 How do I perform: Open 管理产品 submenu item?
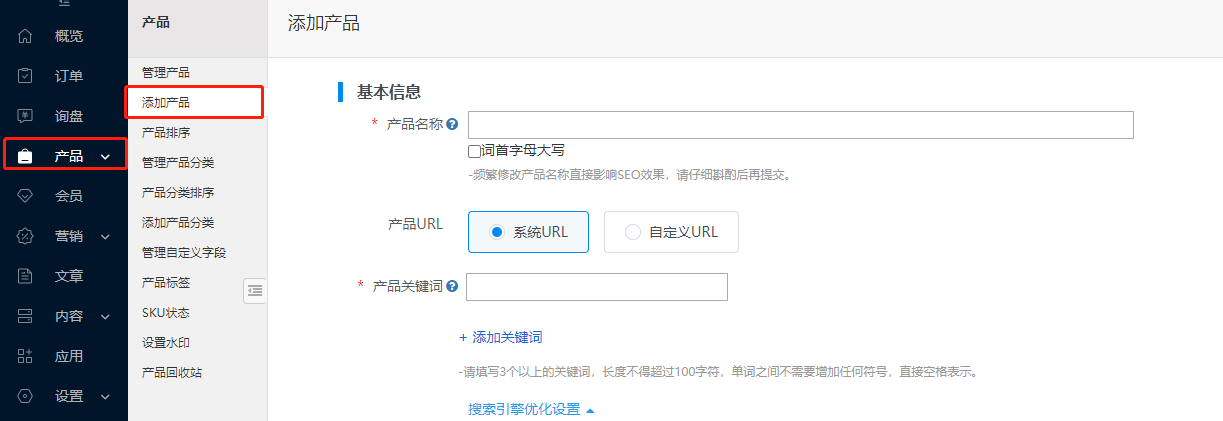[x=165, y=72]
